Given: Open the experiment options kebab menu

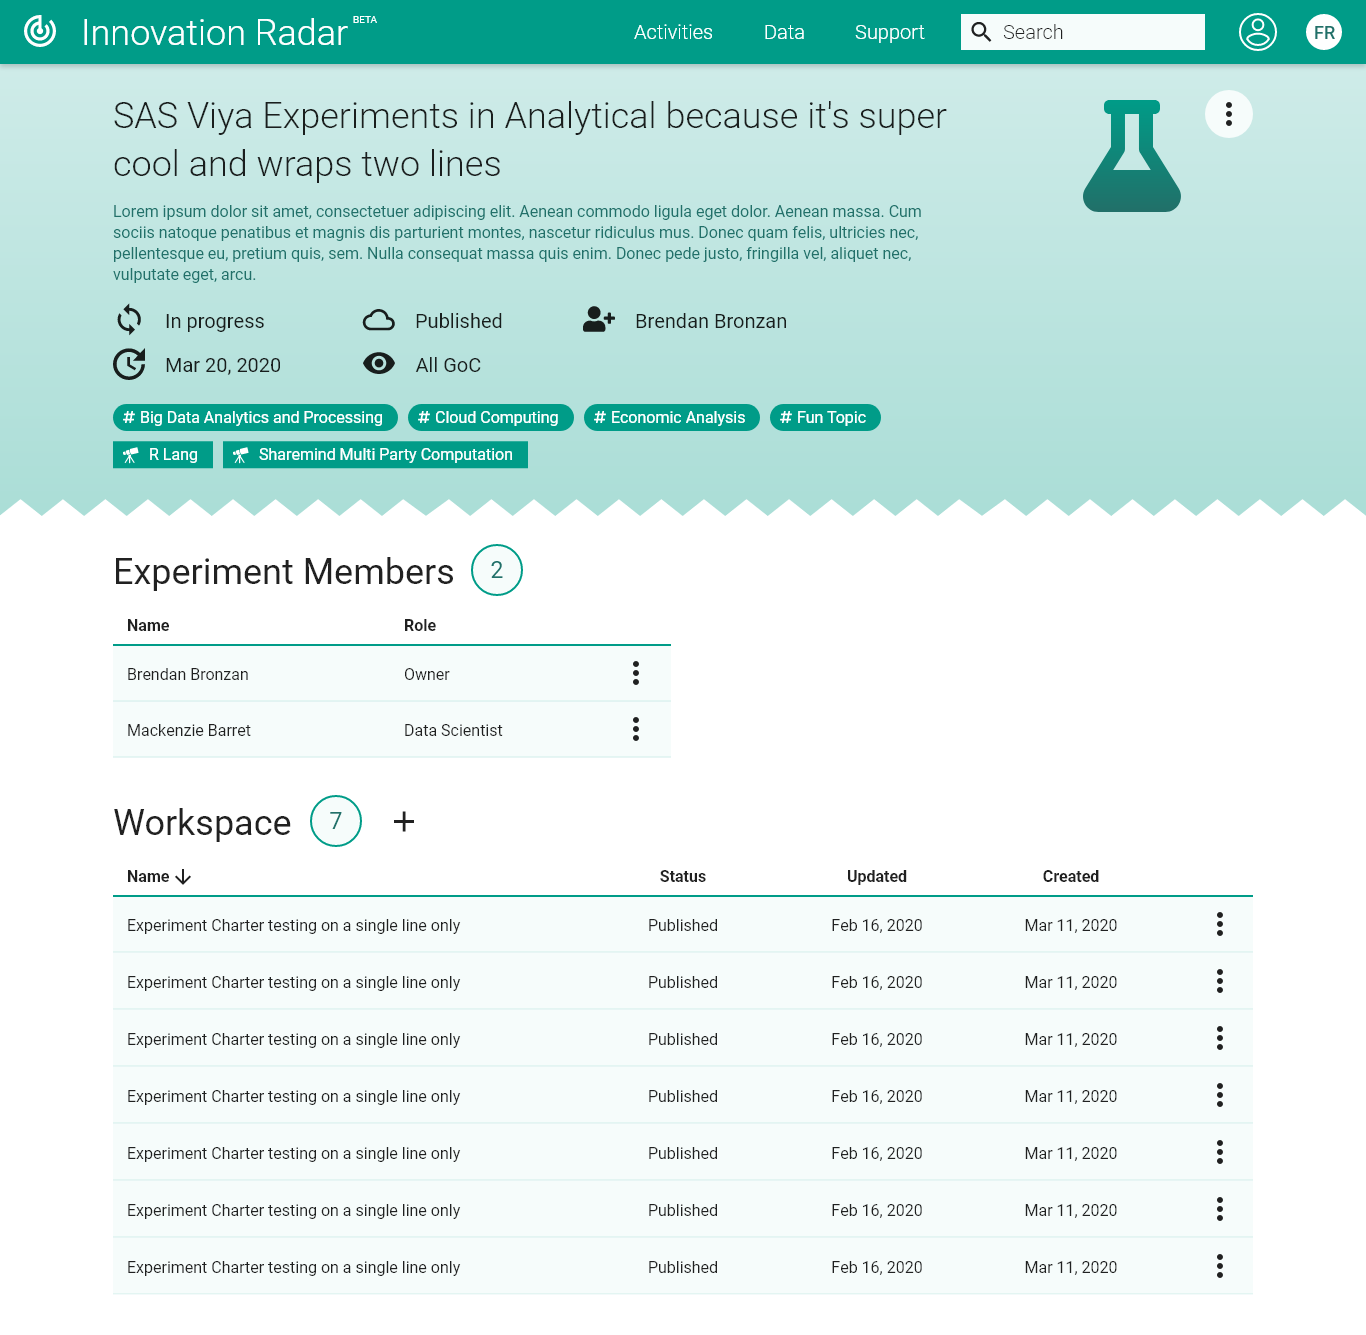Looking at the screenshot, I should 1229,114.
